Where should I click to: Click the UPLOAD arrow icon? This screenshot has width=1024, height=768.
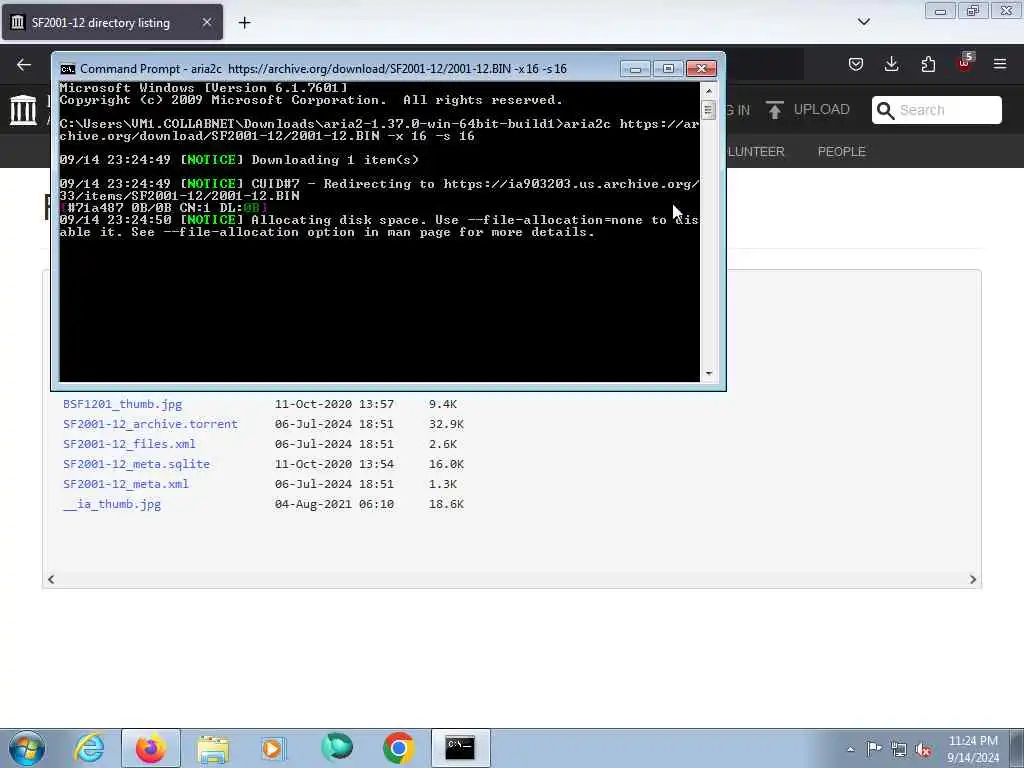click(775, 110)
